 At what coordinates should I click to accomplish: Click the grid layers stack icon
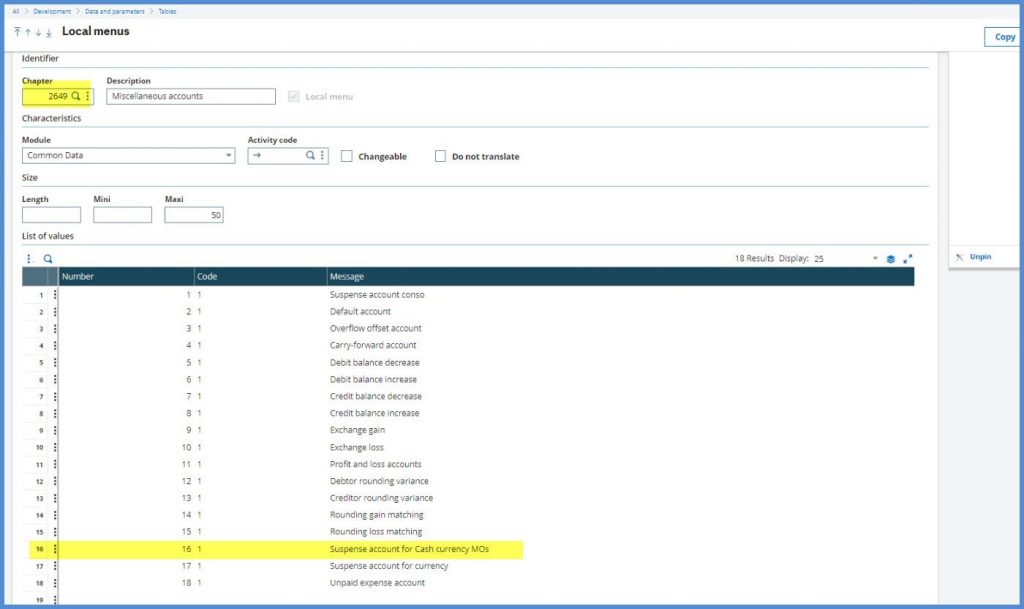(890, 258)
